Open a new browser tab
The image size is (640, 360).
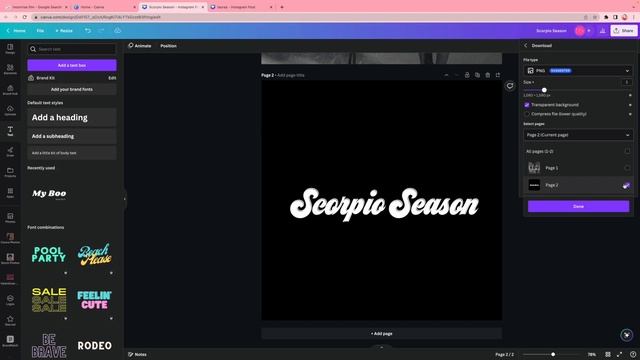tap(282, 7)
